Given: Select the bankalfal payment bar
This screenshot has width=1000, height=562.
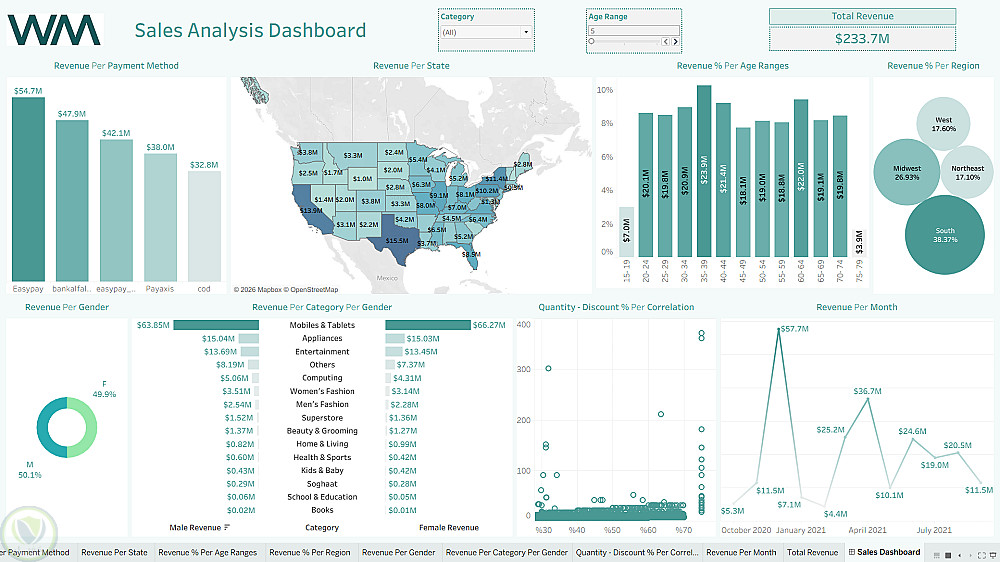Looking at the screenshot, I should click(72, 200).
